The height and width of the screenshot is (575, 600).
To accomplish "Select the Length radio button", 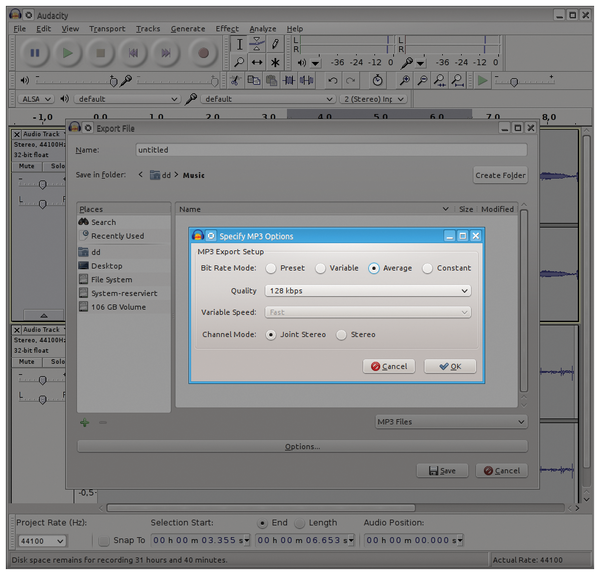I will pos(300,523).
